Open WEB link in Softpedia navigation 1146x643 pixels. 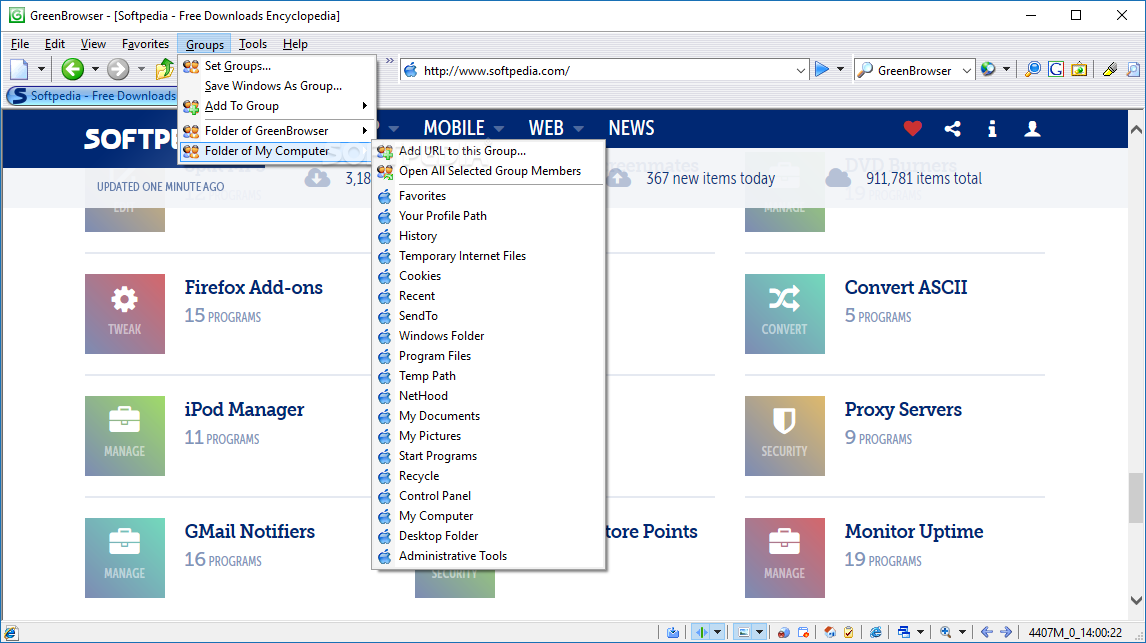click(x=546, y=128)
